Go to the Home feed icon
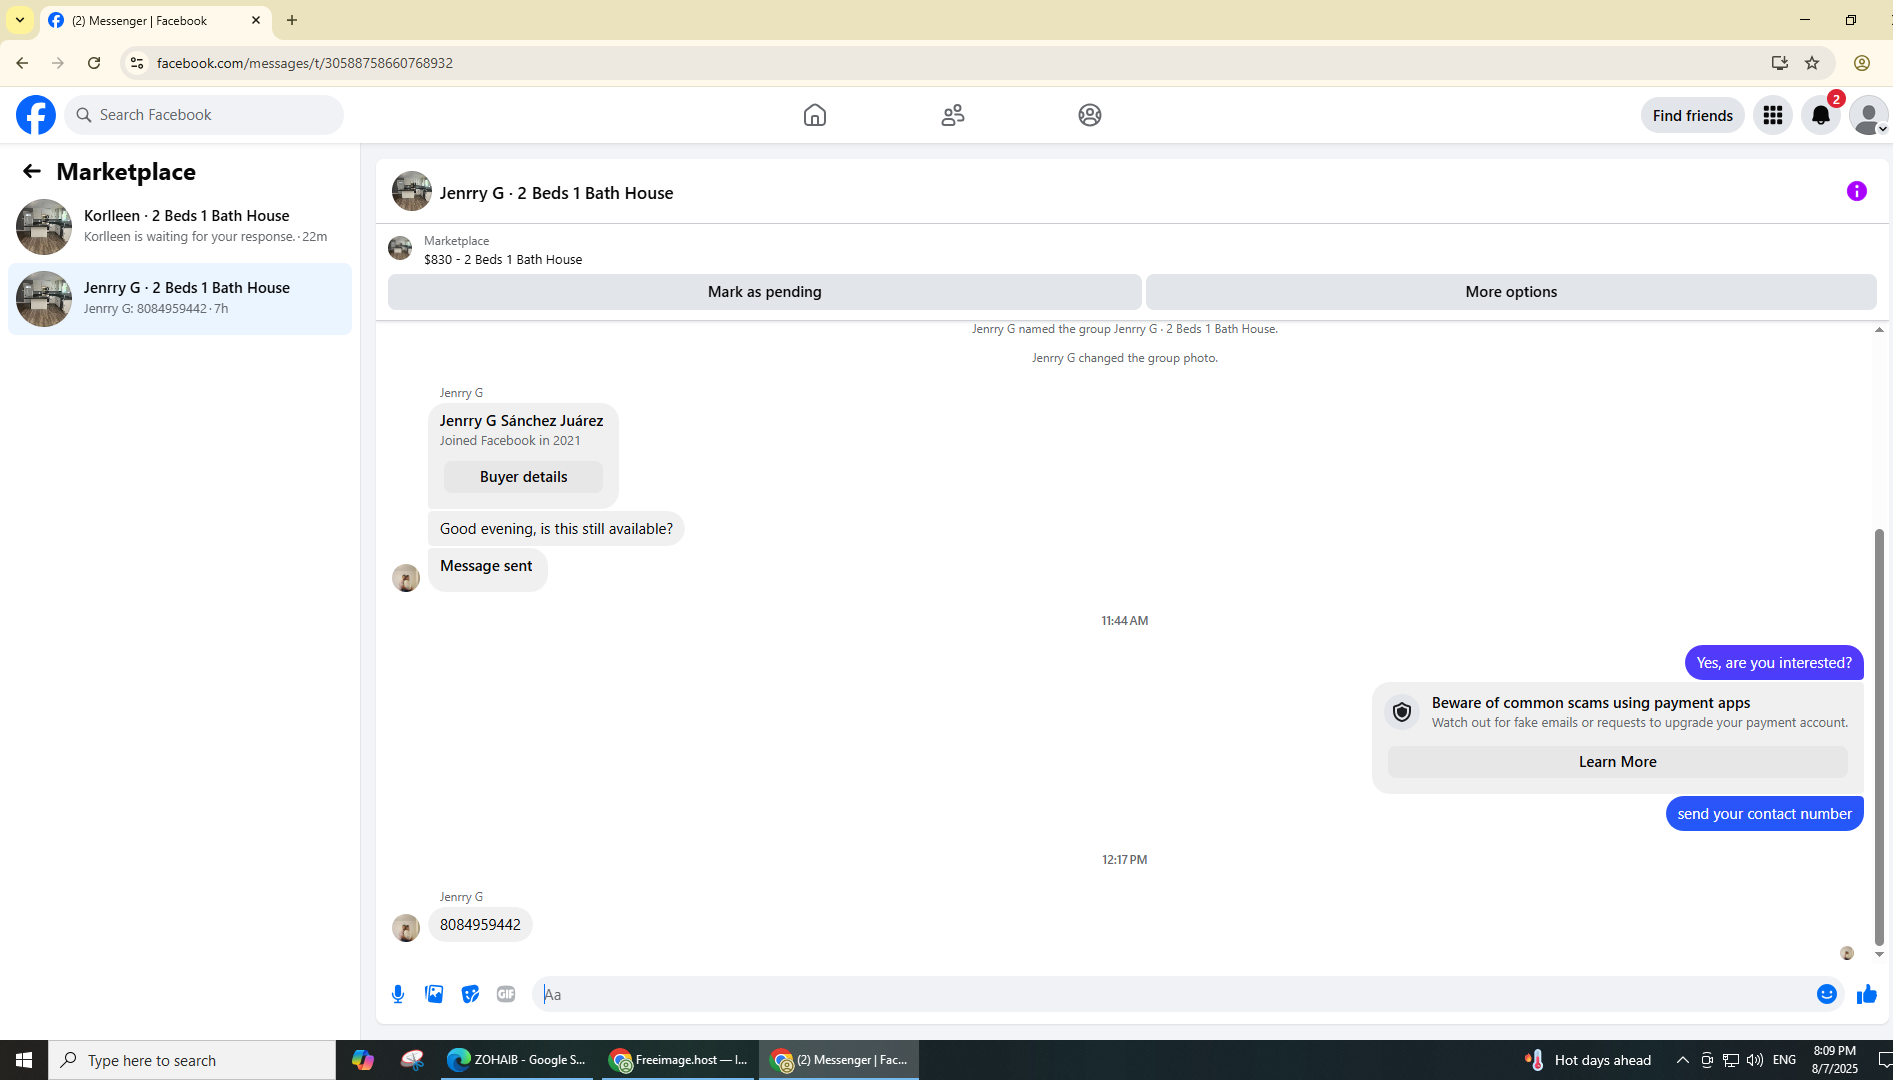 tap(815, 115)
